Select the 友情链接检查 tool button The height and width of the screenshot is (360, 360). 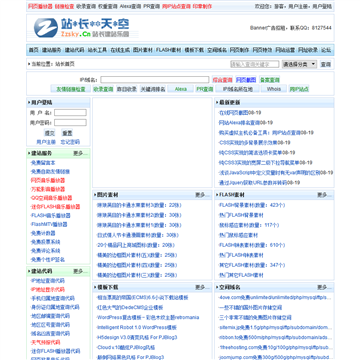71,89
